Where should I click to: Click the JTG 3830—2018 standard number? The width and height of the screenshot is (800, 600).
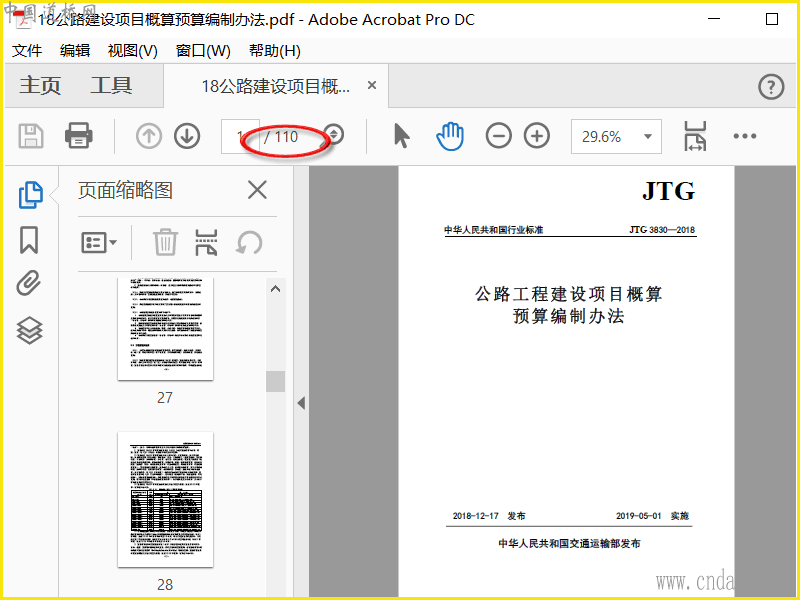(x=662, y=230)
